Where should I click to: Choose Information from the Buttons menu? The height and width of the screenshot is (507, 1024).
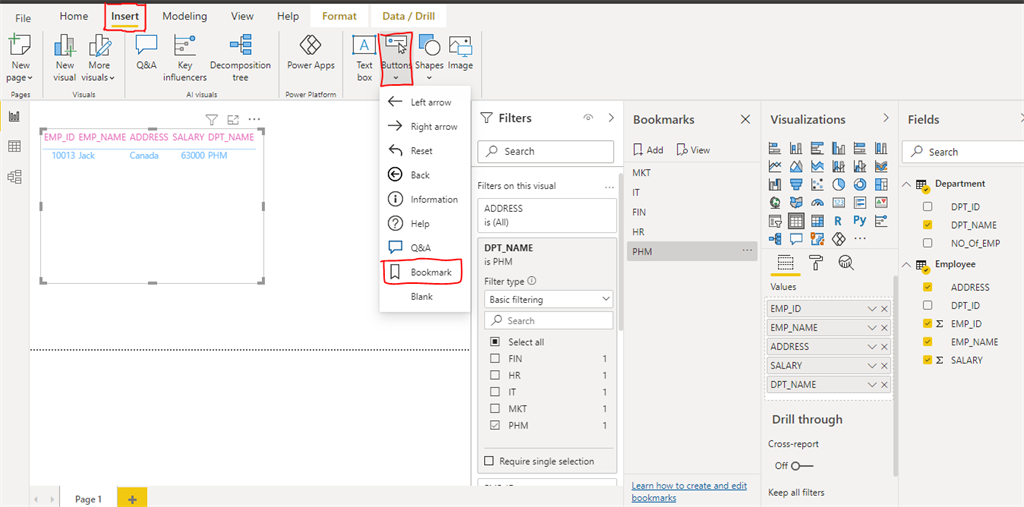[424, 199]
